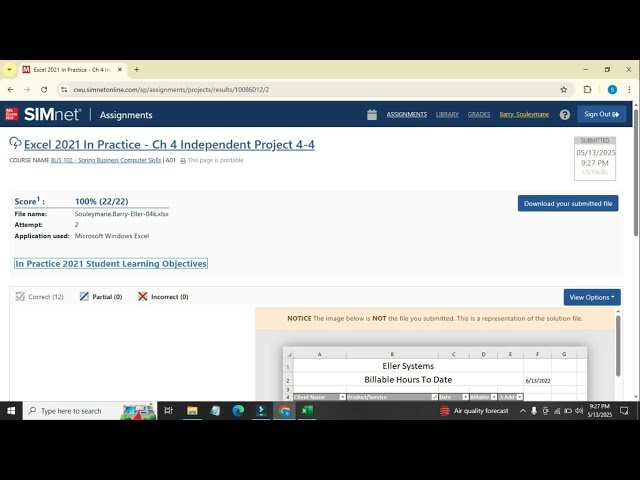Open the tab search dropdown arrow
The width and height of the screenshot is (640, 480).
click(9, 70)
